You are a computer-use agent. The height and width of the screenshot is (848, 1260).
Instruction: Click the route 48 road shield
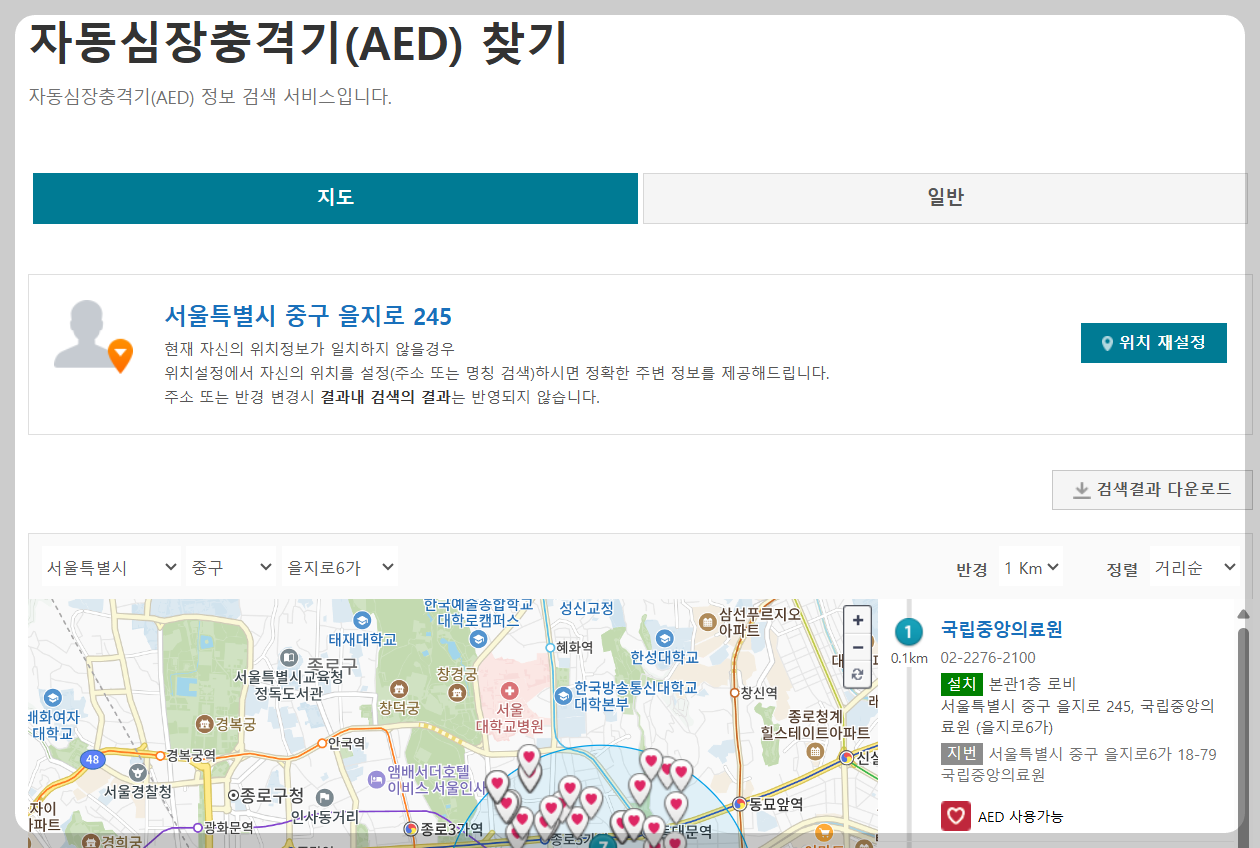(x=93, y=759)
